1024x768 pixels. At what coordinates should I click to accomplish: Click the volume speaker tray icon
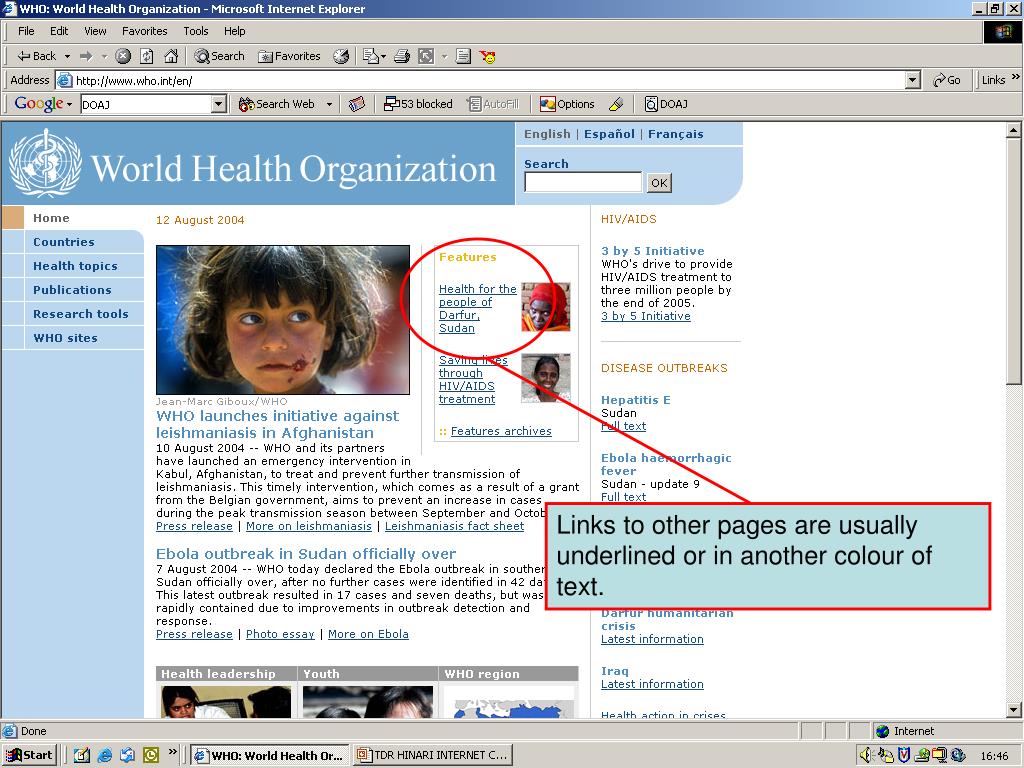867,756
